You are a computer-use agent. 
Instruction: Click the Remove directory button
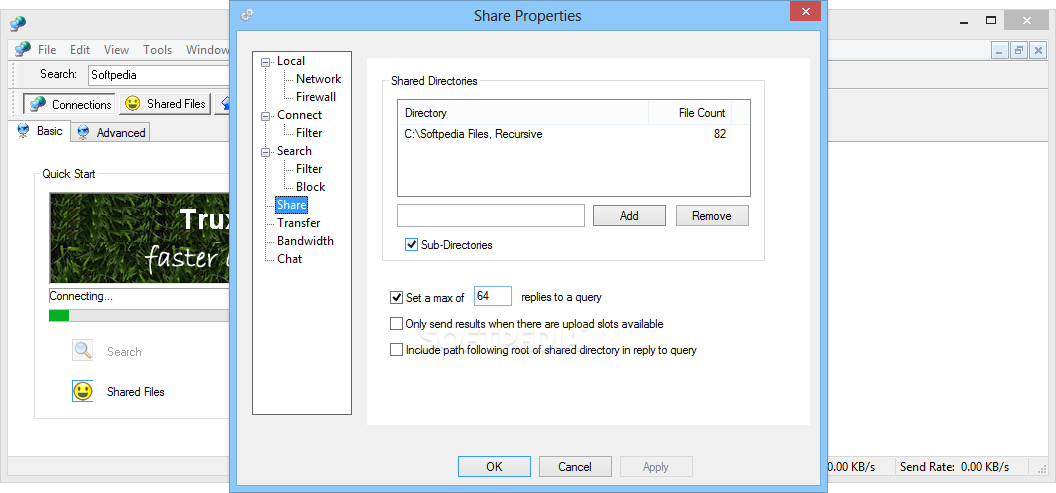pos(712,216)
